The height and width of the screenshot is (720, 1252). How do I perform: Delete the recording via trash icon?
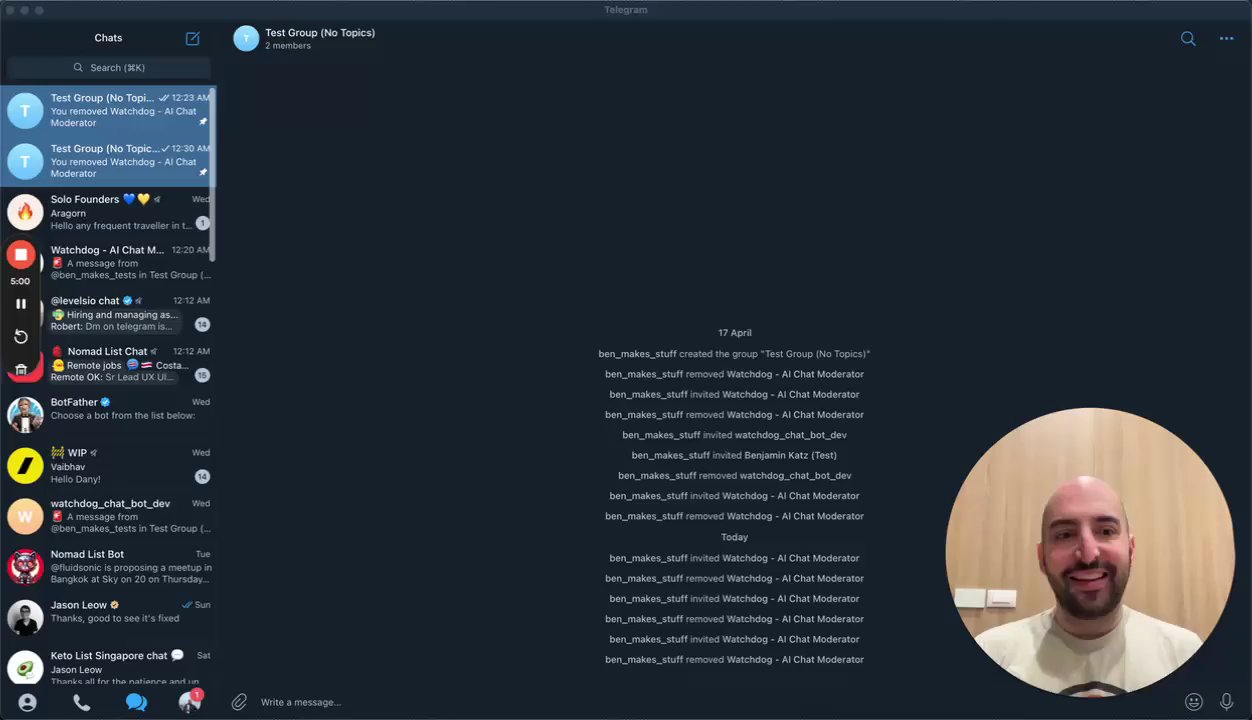(21, 370)
